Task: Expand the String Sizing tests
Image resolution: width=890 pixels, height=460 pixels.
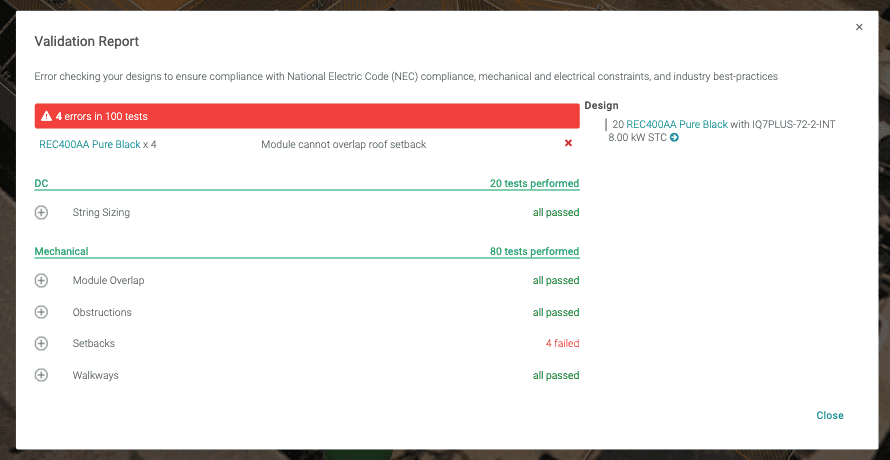Action: click(41, 212)
